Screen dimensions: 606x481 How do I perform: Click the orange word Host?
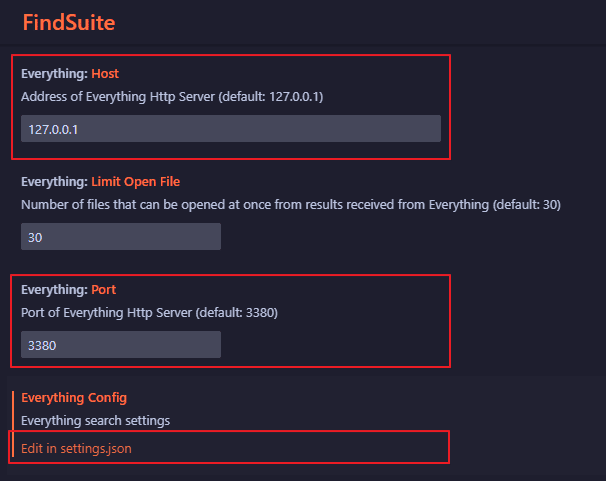(105, 74)
